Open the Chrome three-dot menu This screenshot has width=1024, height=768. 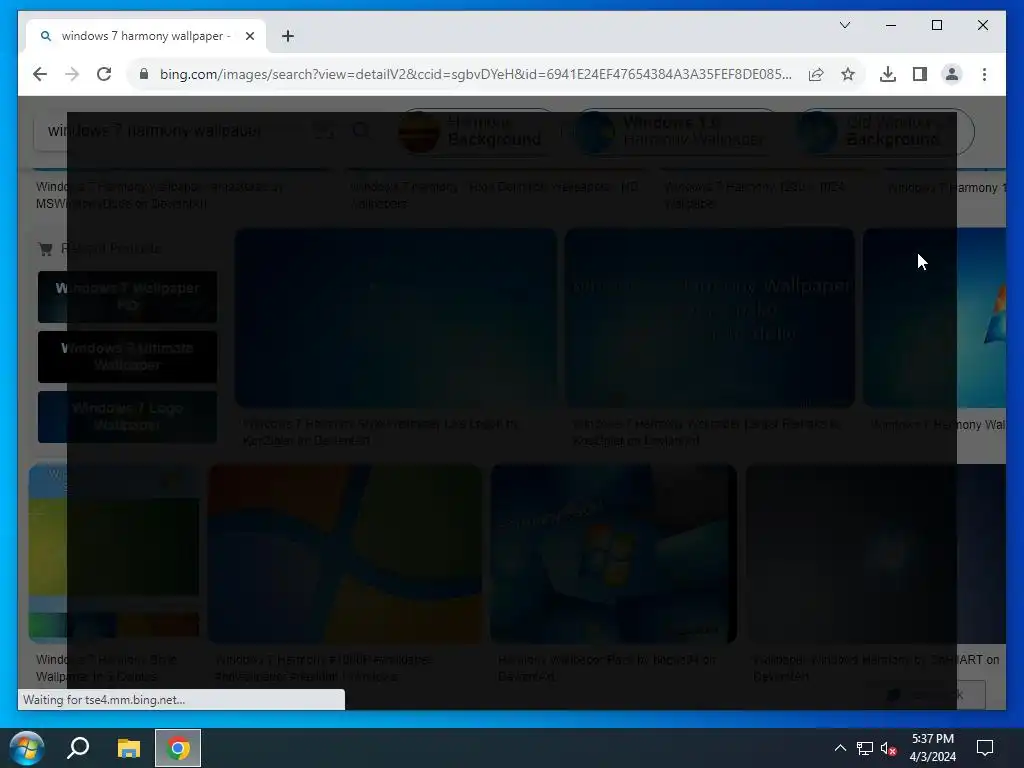coord(984,74)
